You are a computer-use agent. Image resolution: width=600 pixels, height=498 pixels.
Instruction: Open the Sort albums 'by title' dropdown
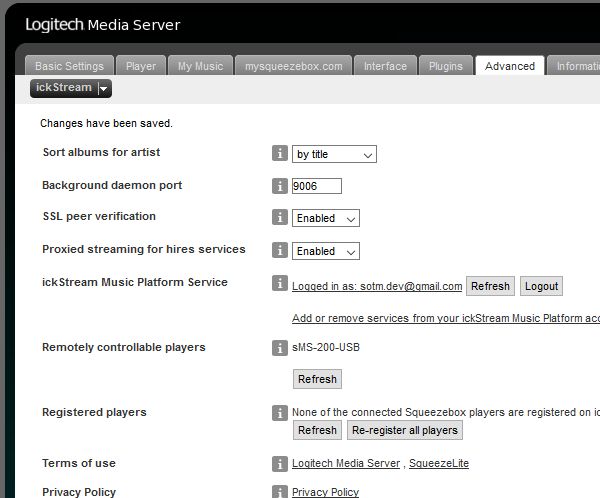click(x=334, y=154)
